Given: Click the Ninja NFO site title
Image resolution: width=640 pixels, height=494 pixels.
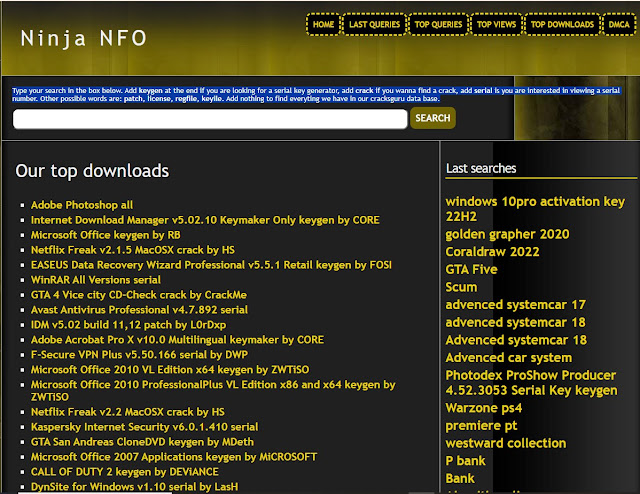Looking at the screenshot, I should tap(83, 38).
